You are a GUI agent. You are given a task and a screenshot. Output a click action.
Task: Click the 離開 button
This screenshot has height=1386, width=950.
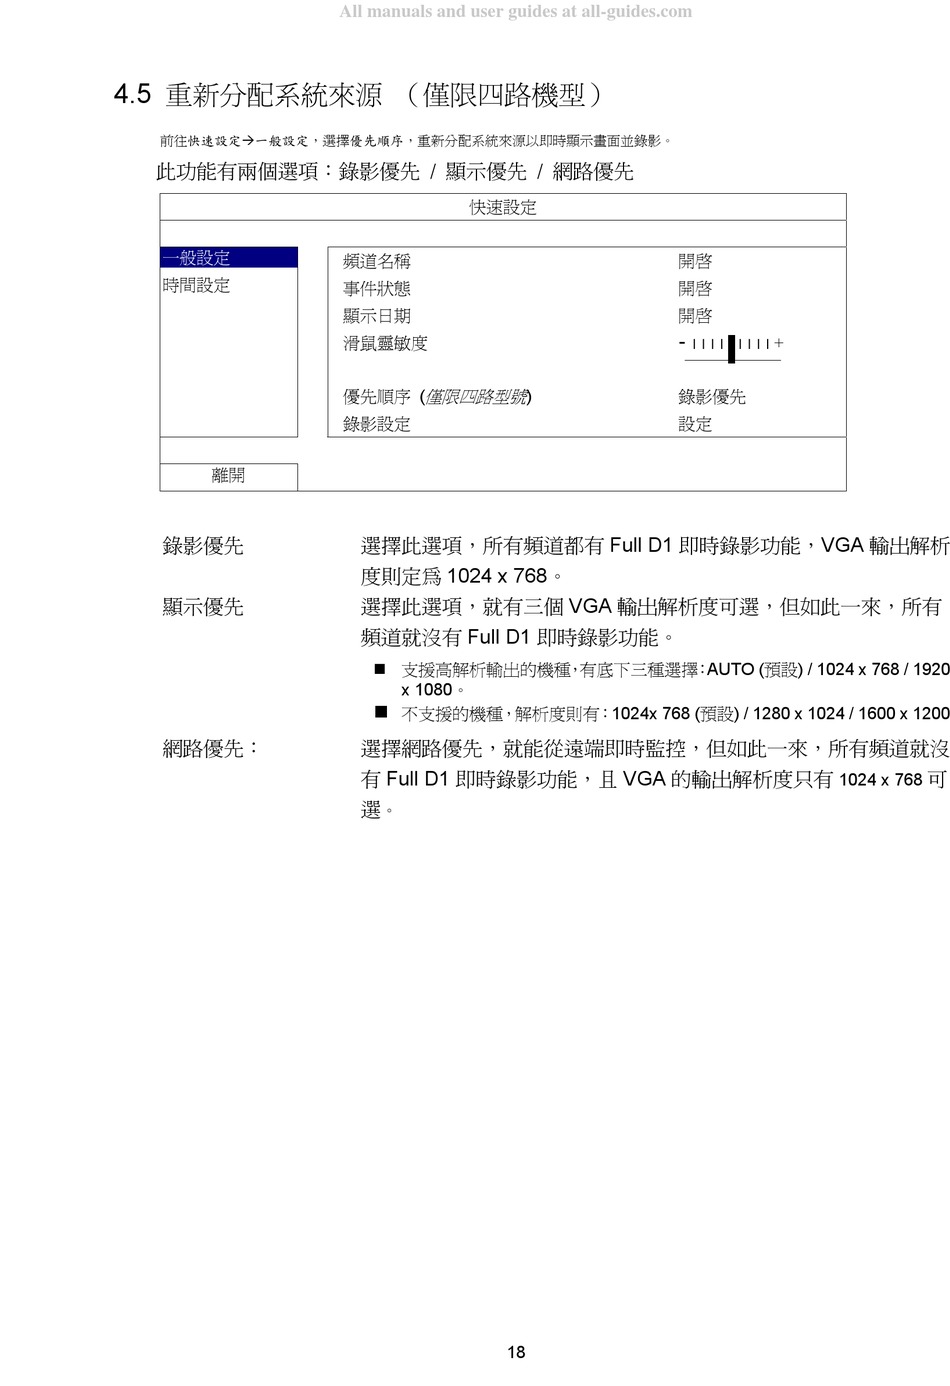229,476
